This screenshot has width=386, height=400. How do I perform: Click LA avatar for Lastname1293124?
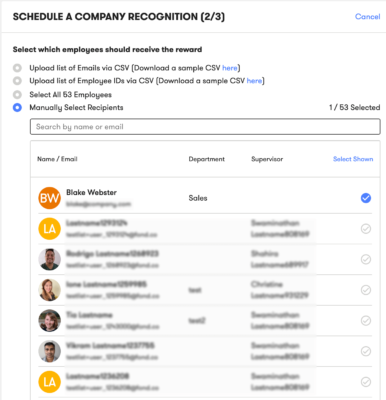[x=49, y=229]
